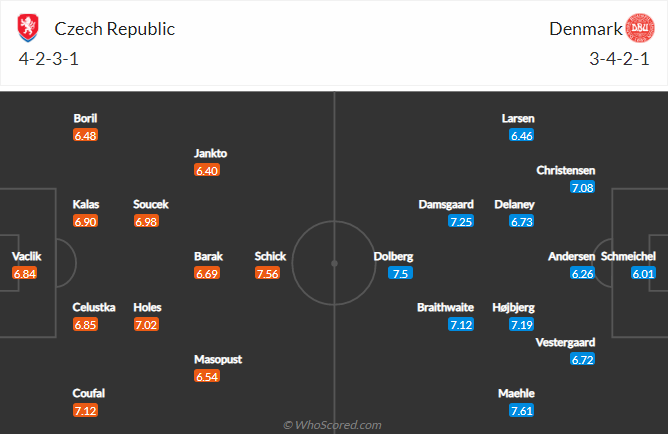668x434 pixels.
Task: Click the WhoScored.com watermark
Action: 333,425
